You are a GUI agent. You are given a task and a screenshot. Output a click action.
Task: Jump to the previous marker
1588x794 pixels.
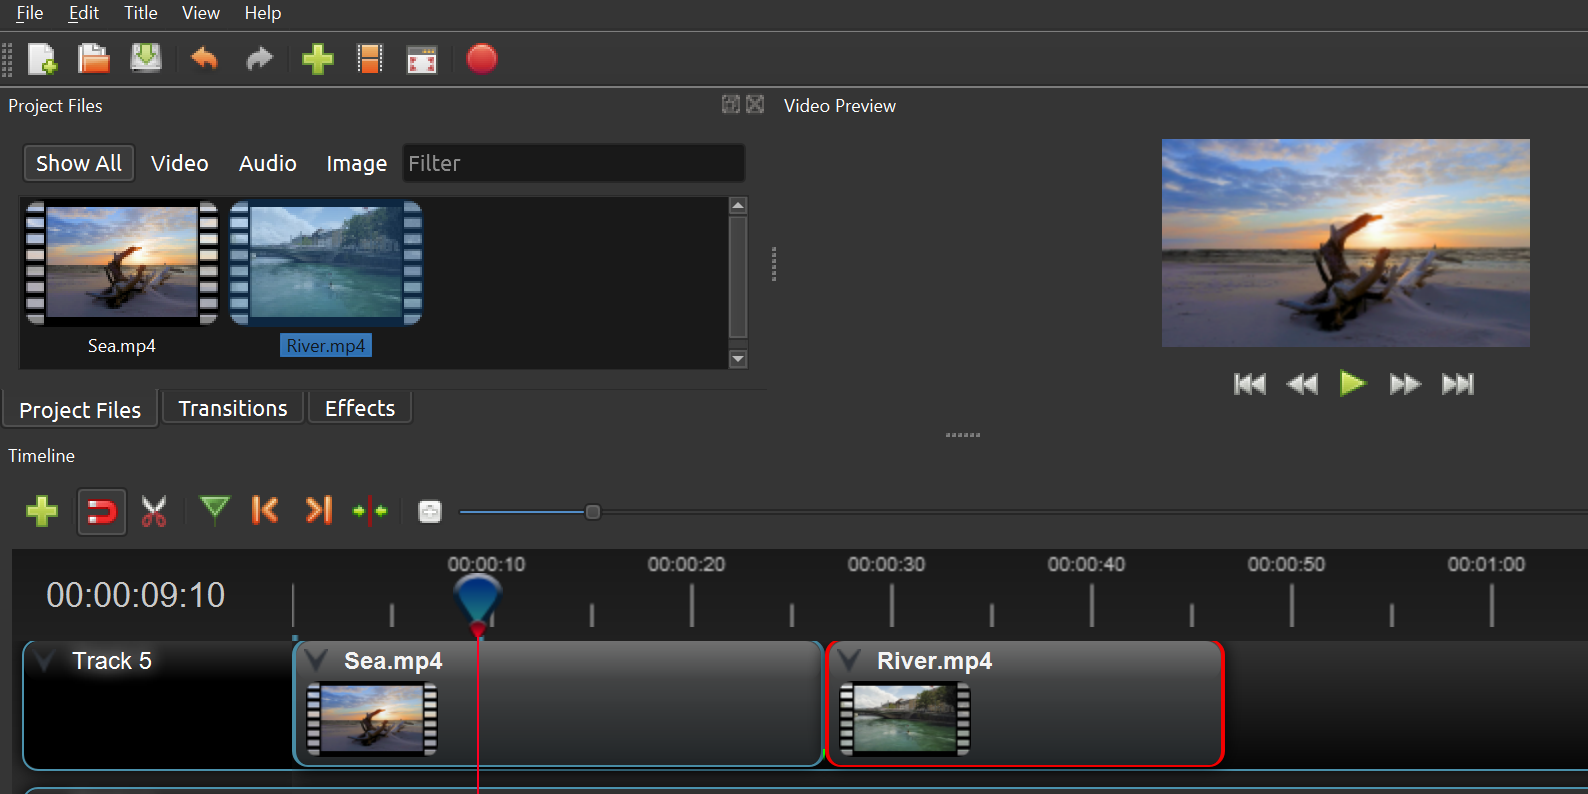click(265, 511)
